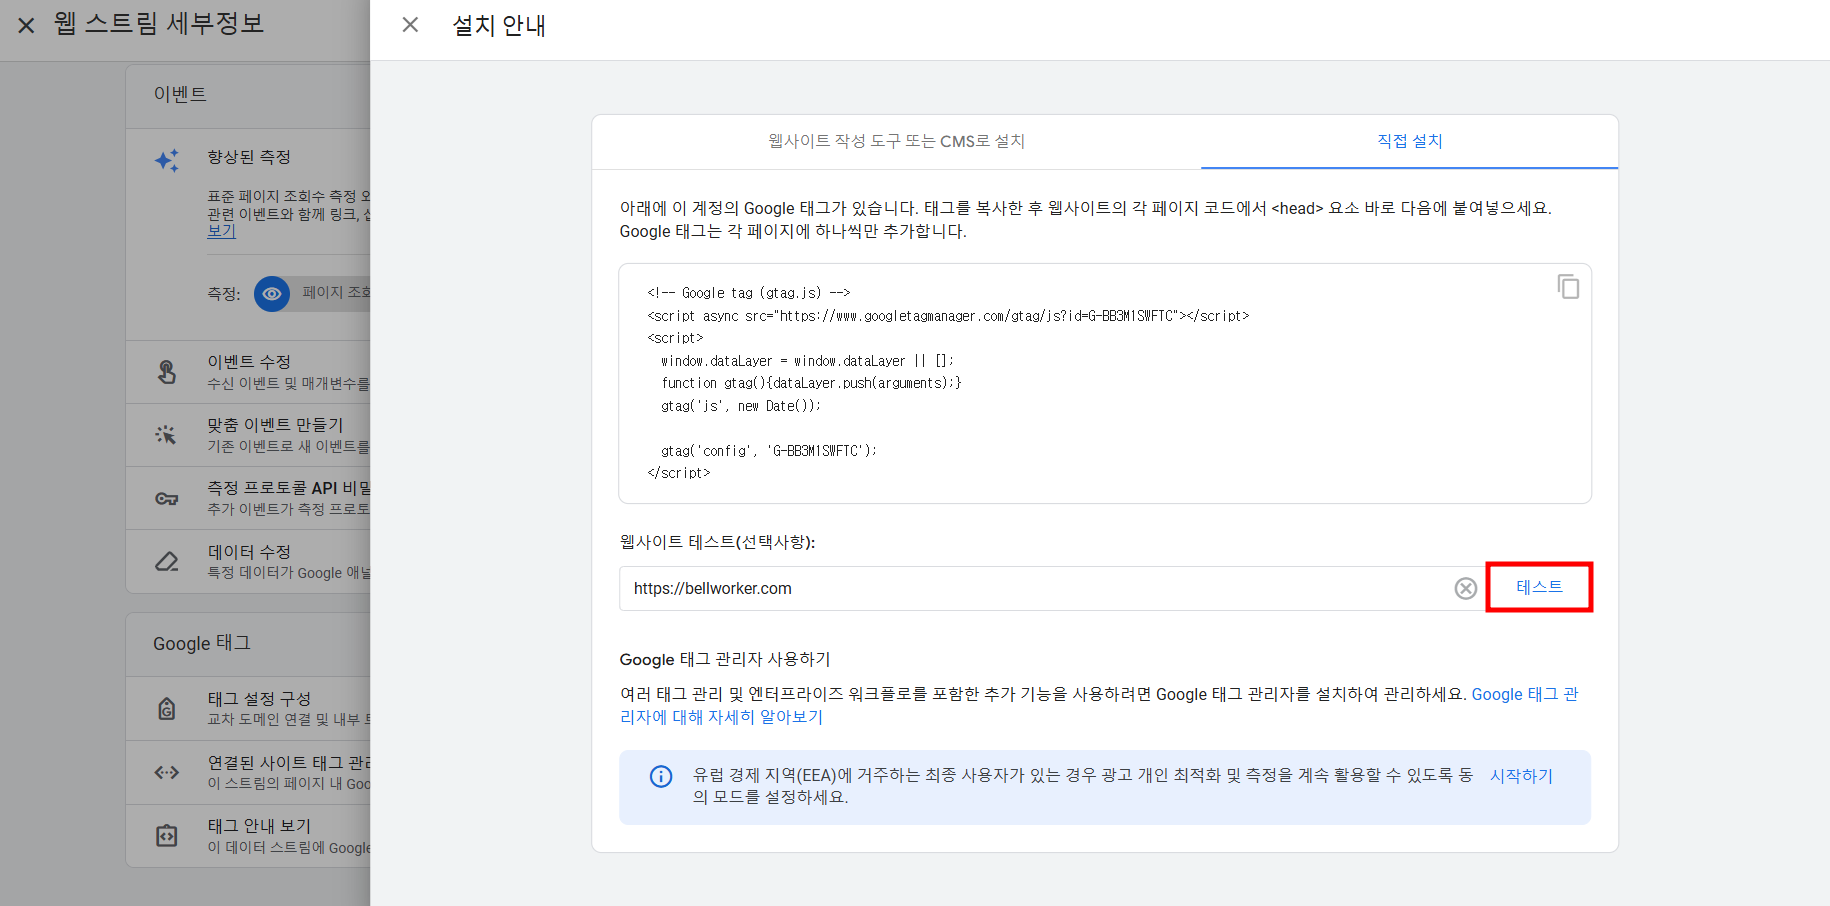Click the gtag config code line
Viewport: 1830px width, 906px height.
(768, 451)
